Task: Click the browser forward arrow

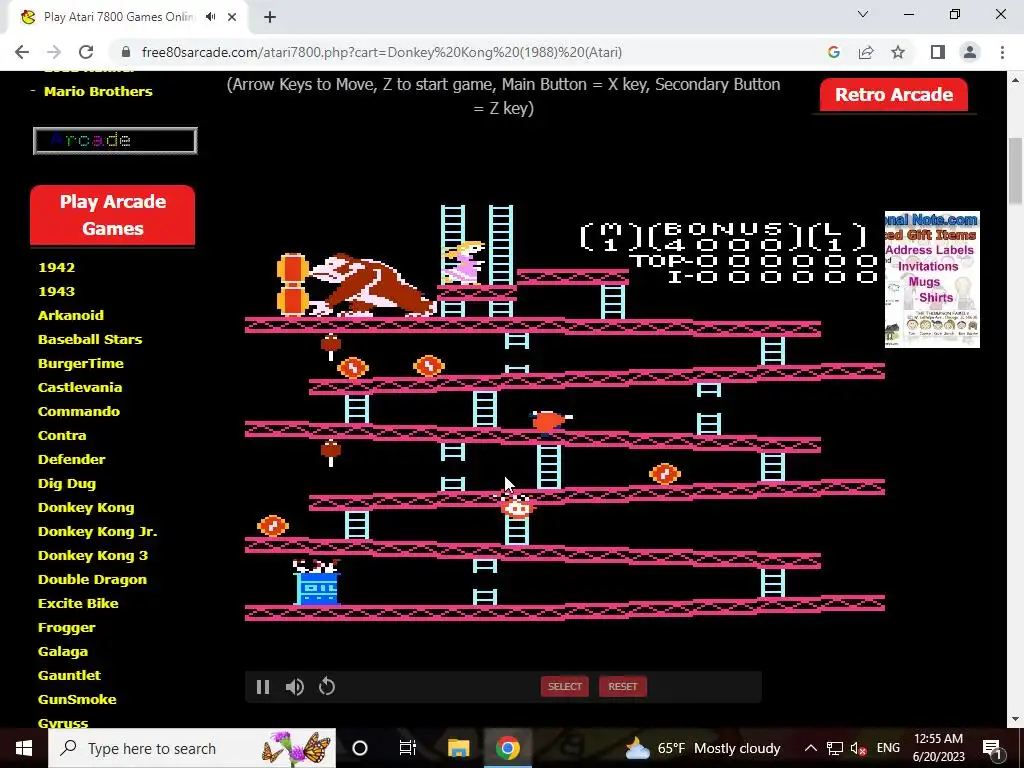Action: 54,52
